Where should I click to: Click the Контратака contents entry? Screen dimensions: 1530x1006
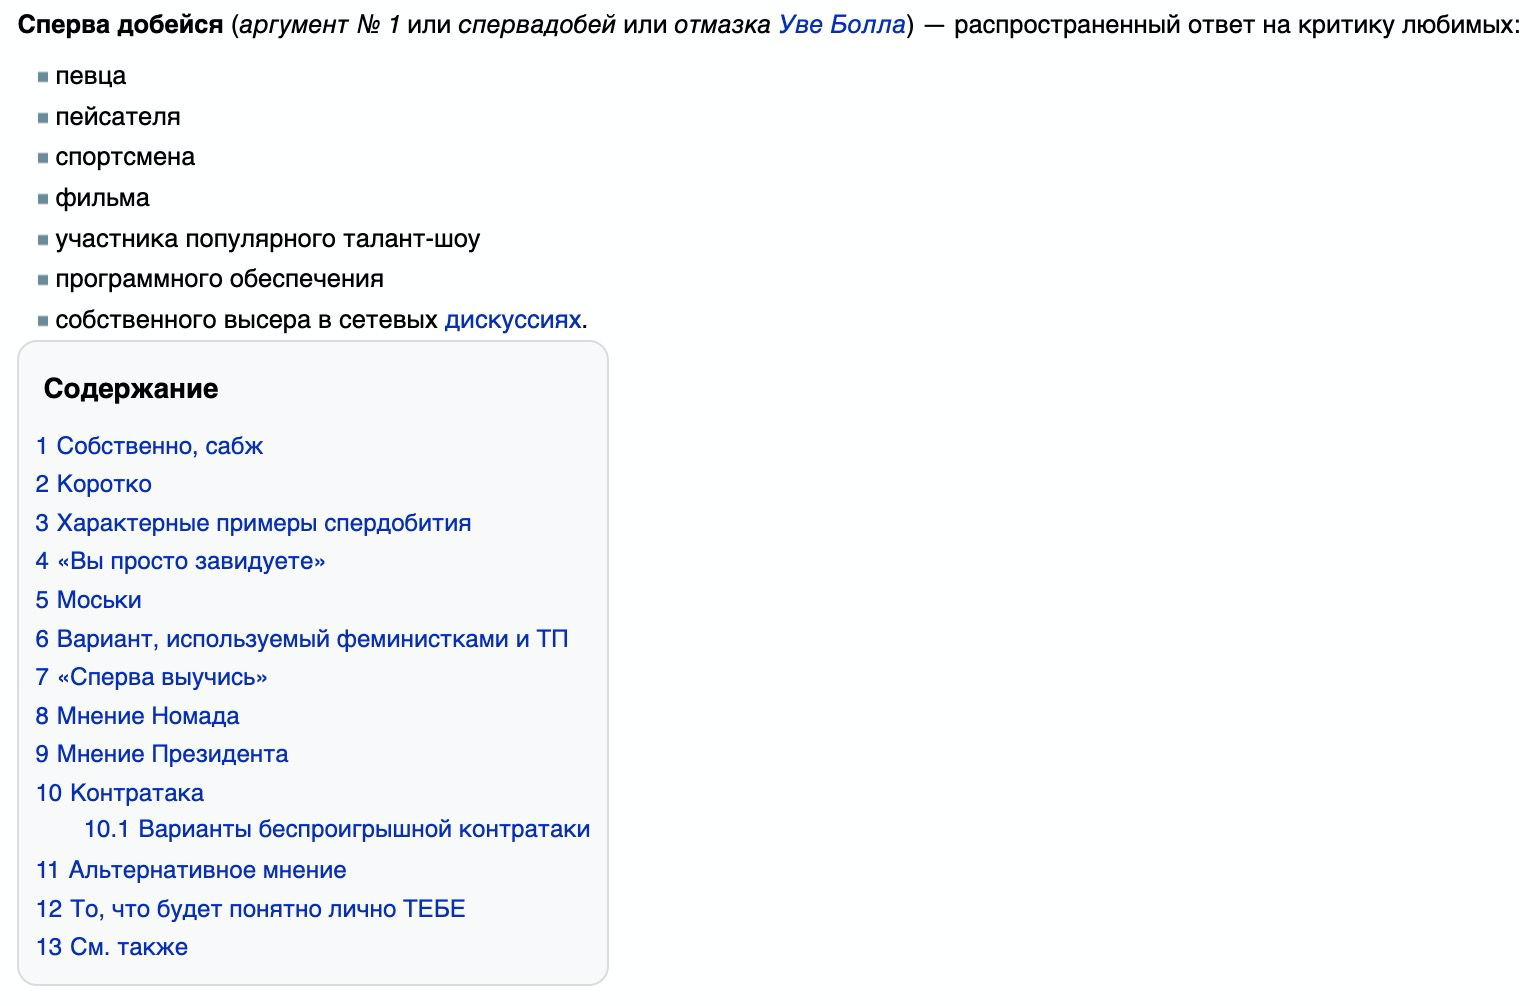[x=120, y=793]
